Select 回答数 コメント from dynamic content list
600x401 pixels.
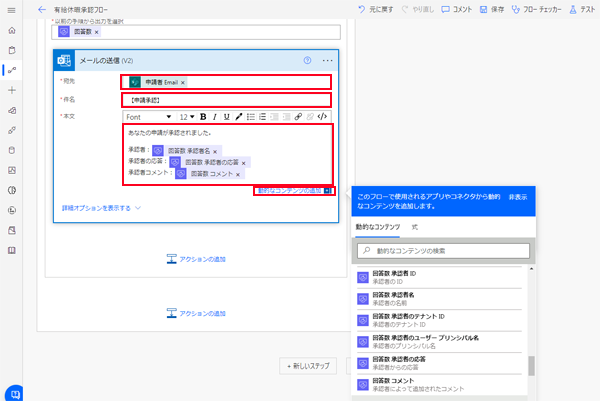(x=439, y=385)
